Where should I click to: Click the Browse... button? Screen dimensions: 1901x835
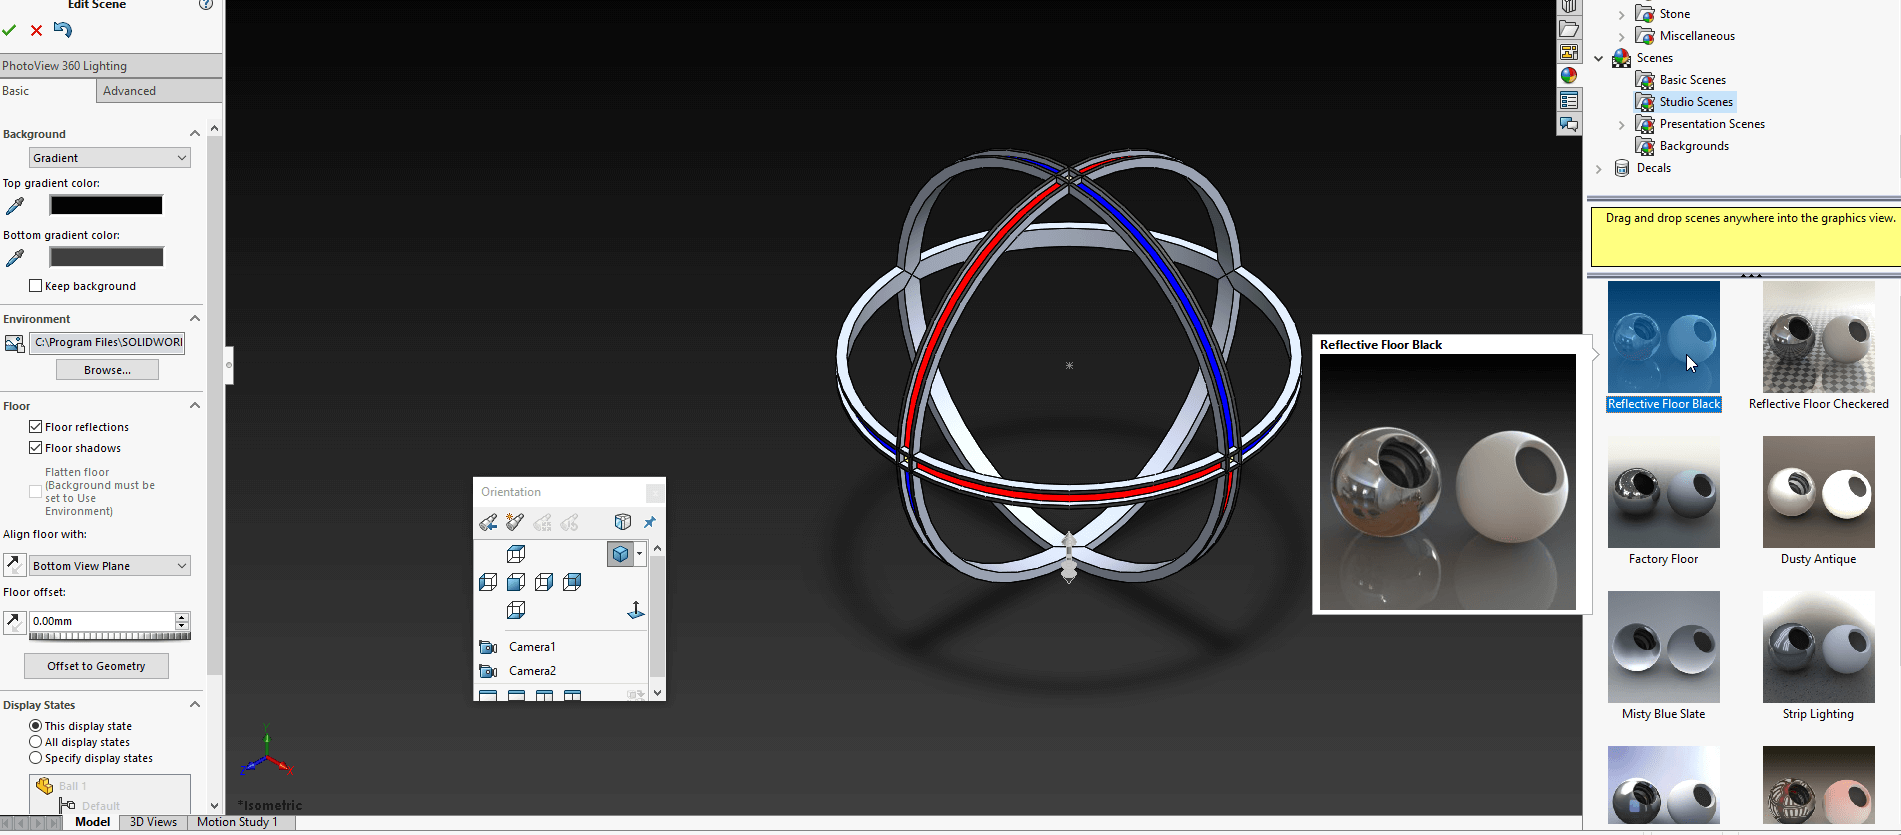tap(107, 370)
